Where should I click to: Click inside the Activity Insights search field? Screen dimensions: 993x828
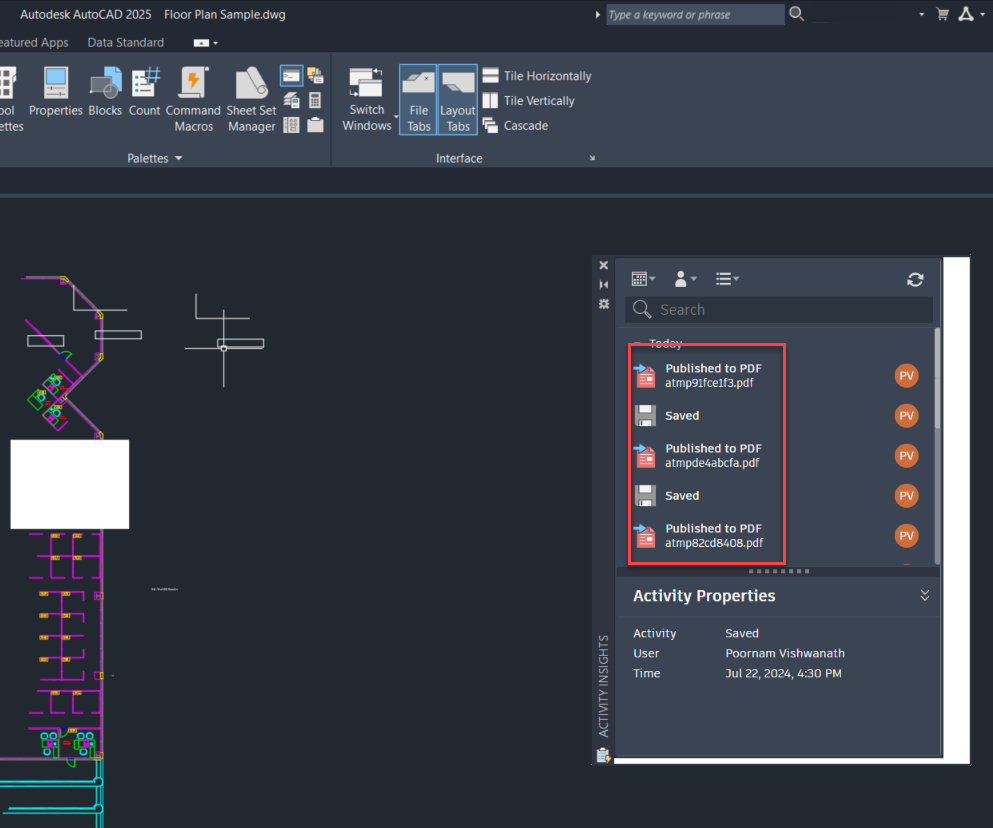click(780, 309)
